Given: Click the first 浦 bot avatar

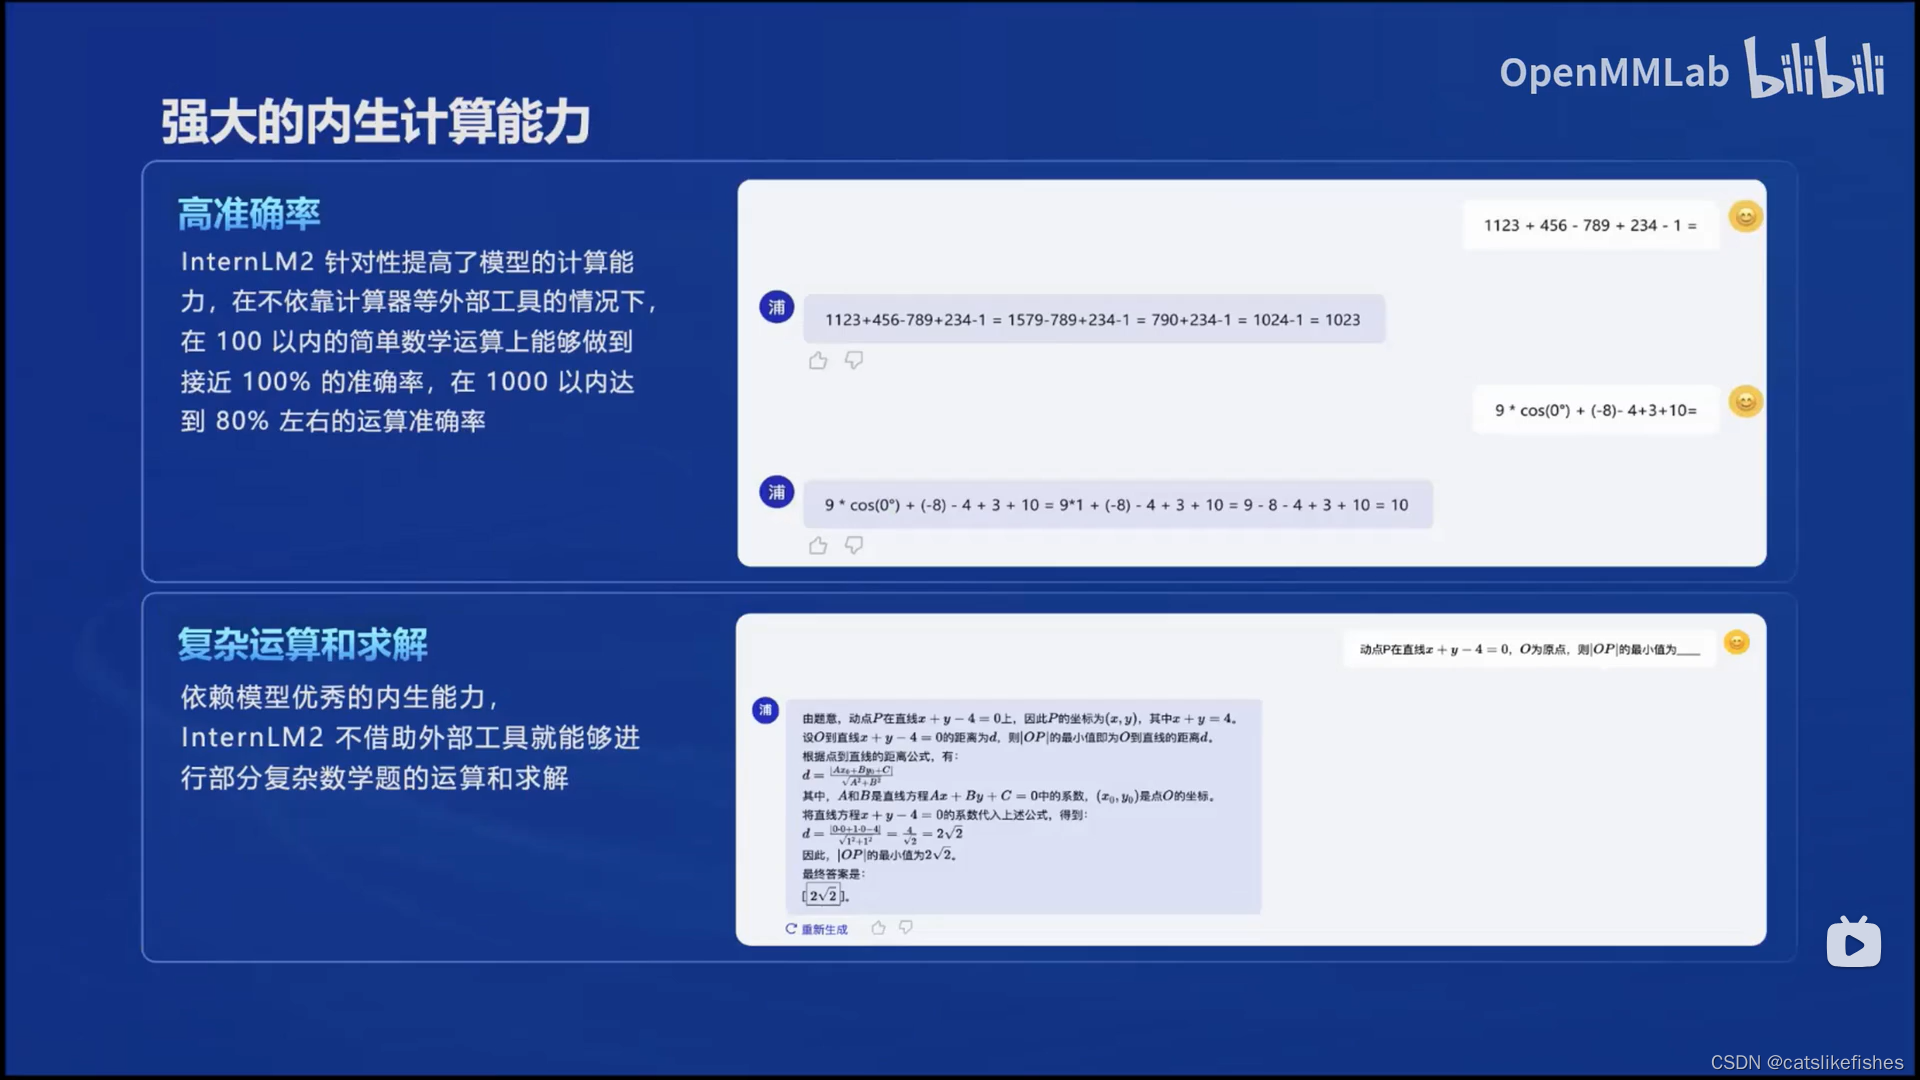Looking at the screenshot, I should [777, 307].
